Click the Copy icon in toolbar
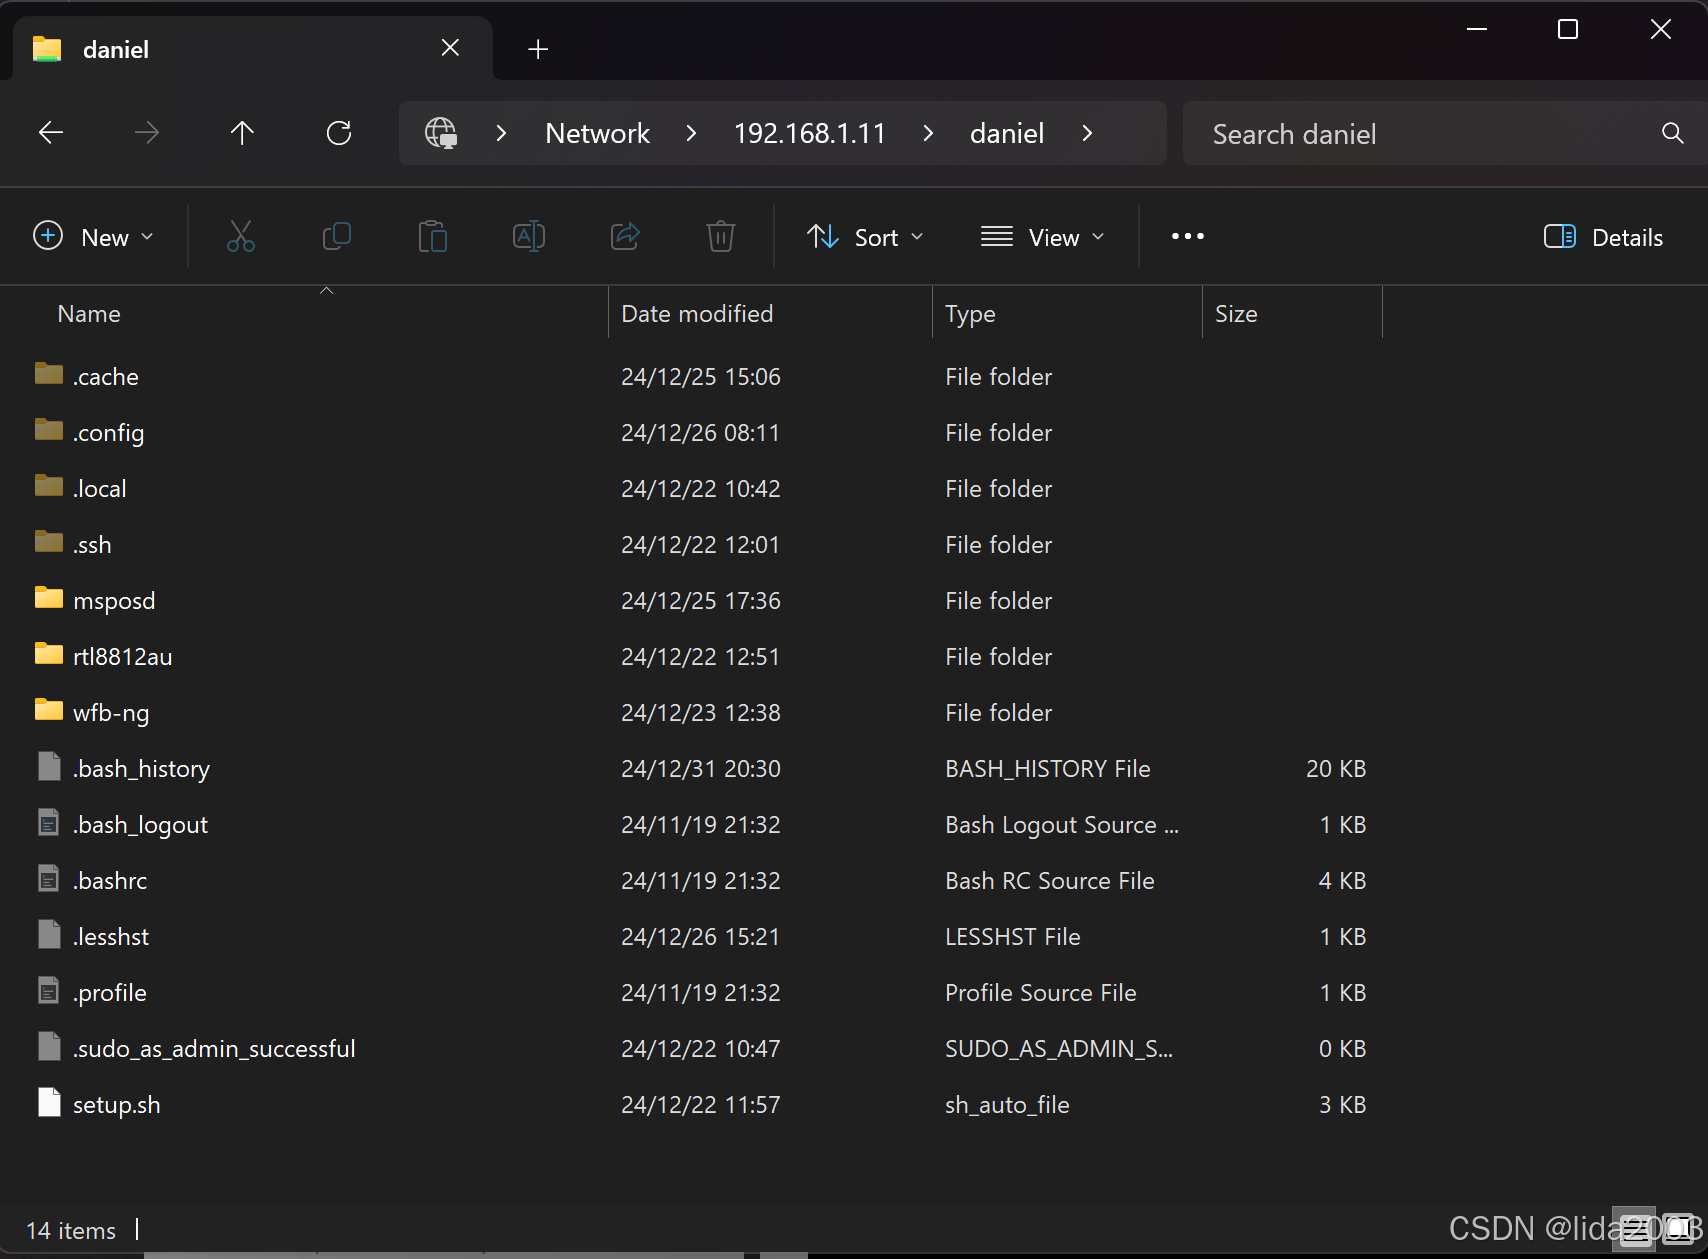 pos(337,237)
